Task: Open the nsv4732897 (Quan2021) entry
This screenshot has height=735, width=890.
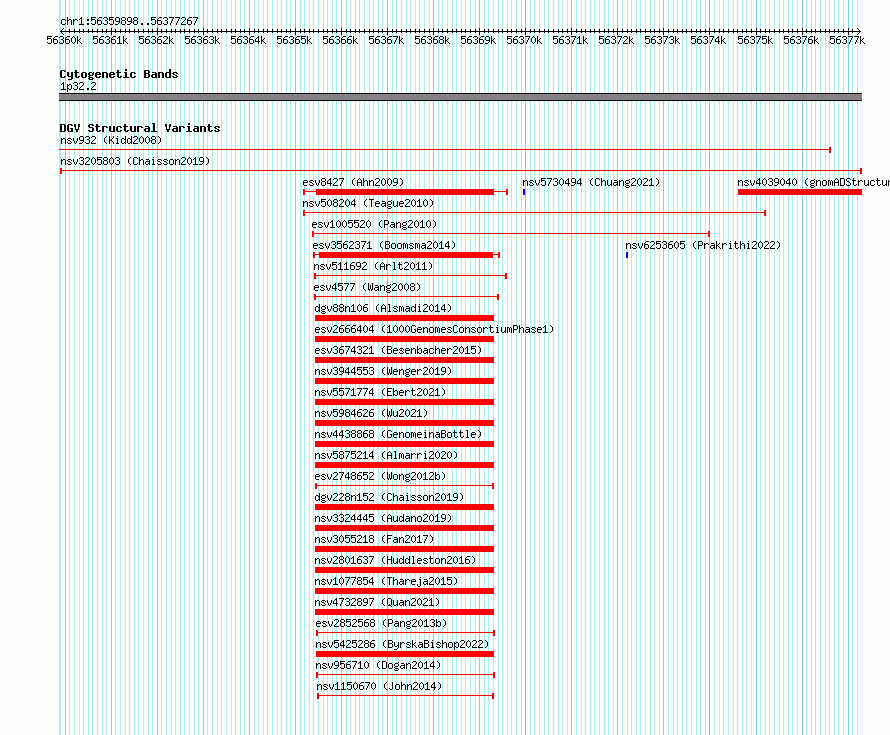Action: 377,602
